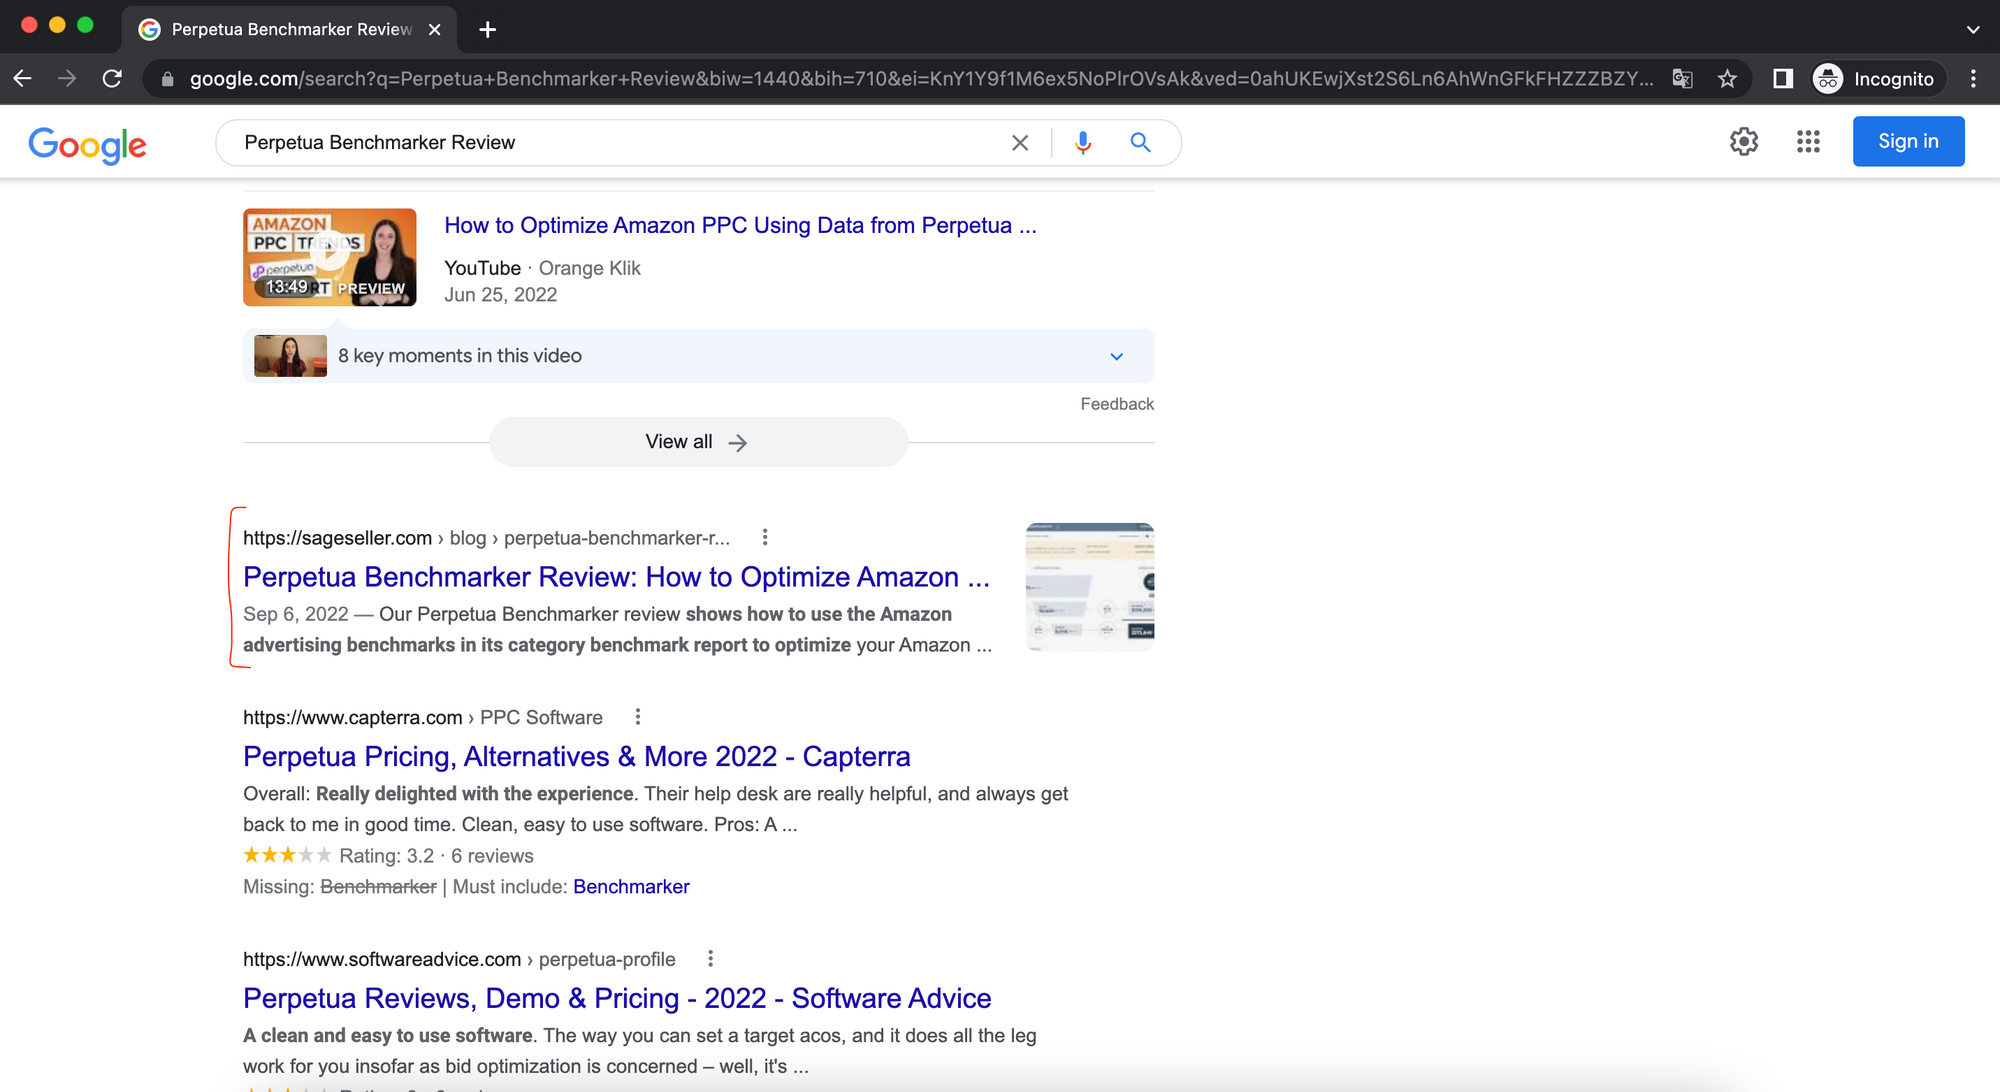Open Chrome three-dot menu
The image size is (2000, 1092).
1973,79
